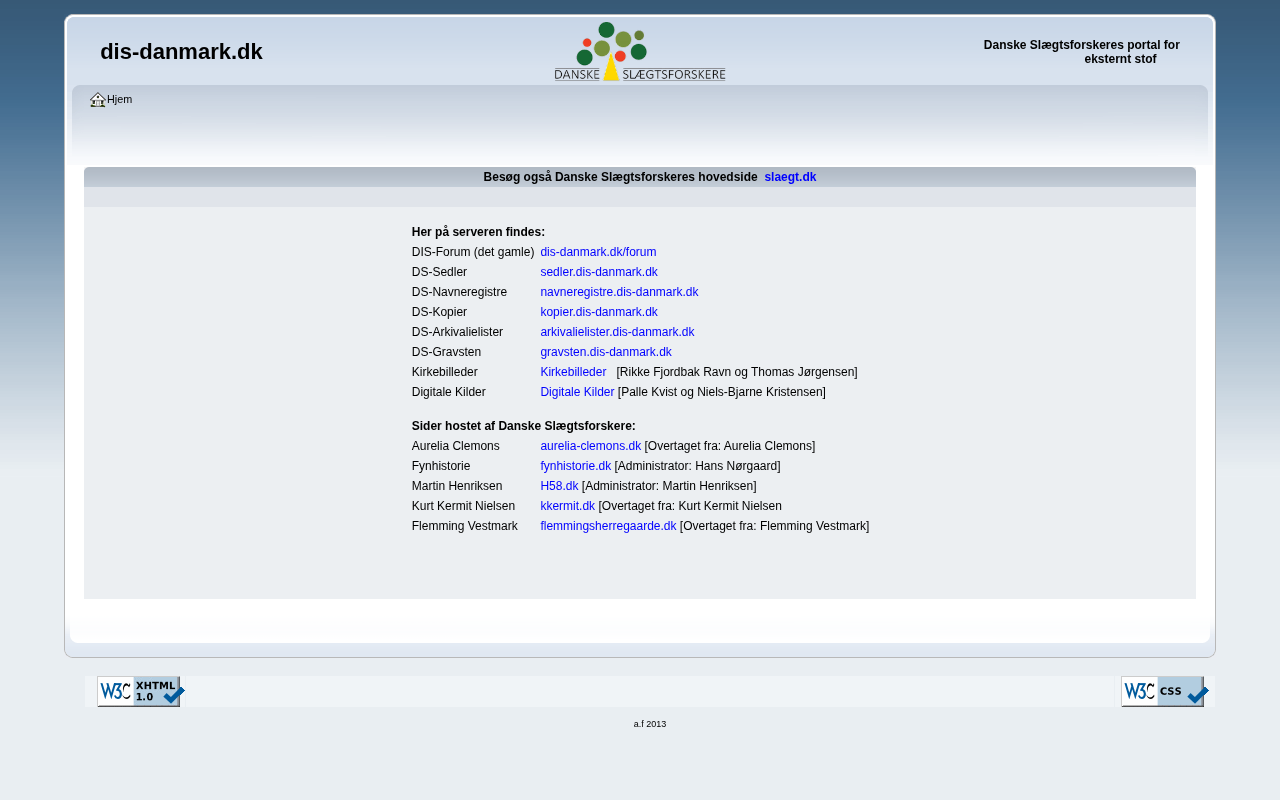
Task: Click the 'Flemming Vestmark' name cell
Action: click(465, 526)
